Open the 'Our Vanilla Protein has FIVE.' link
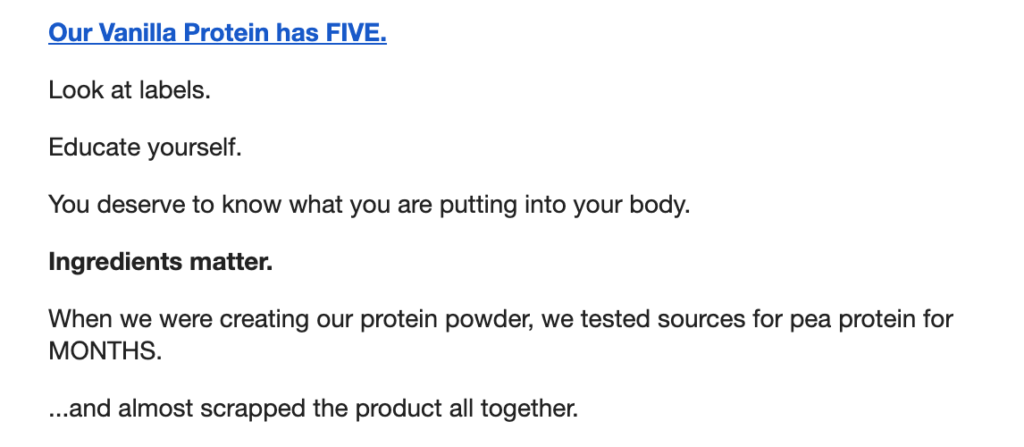 217,33
